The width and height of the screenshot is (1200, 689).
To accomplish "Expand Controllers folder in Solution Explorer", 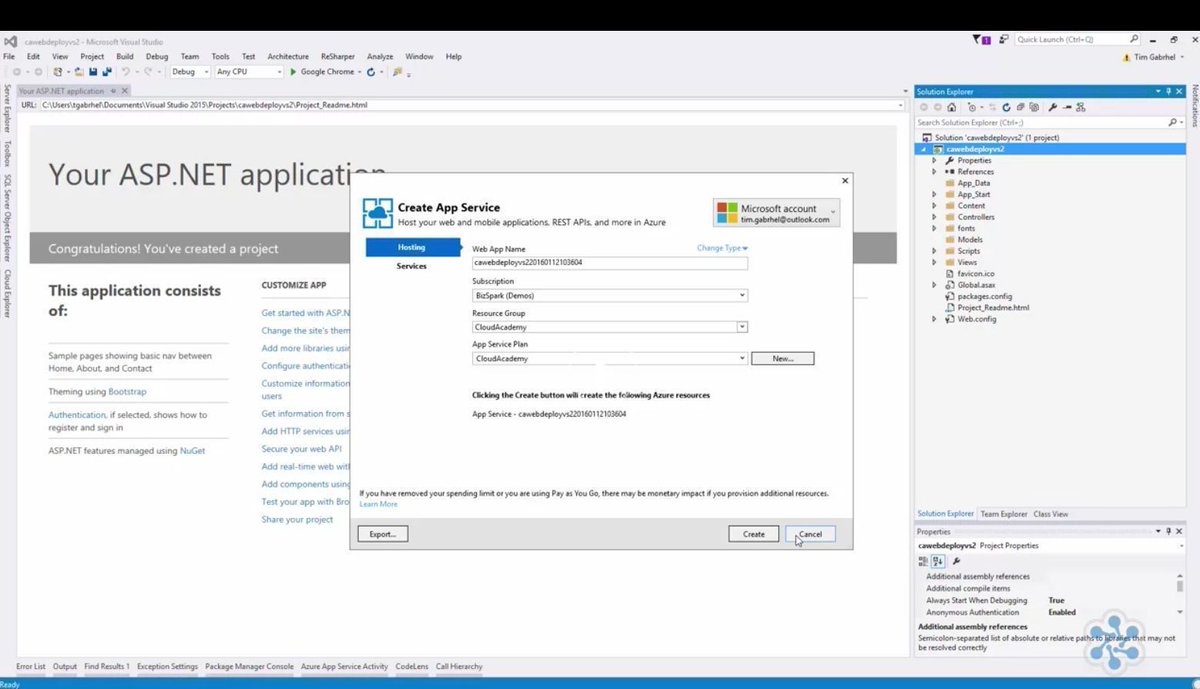I will [x=935, y=217].
